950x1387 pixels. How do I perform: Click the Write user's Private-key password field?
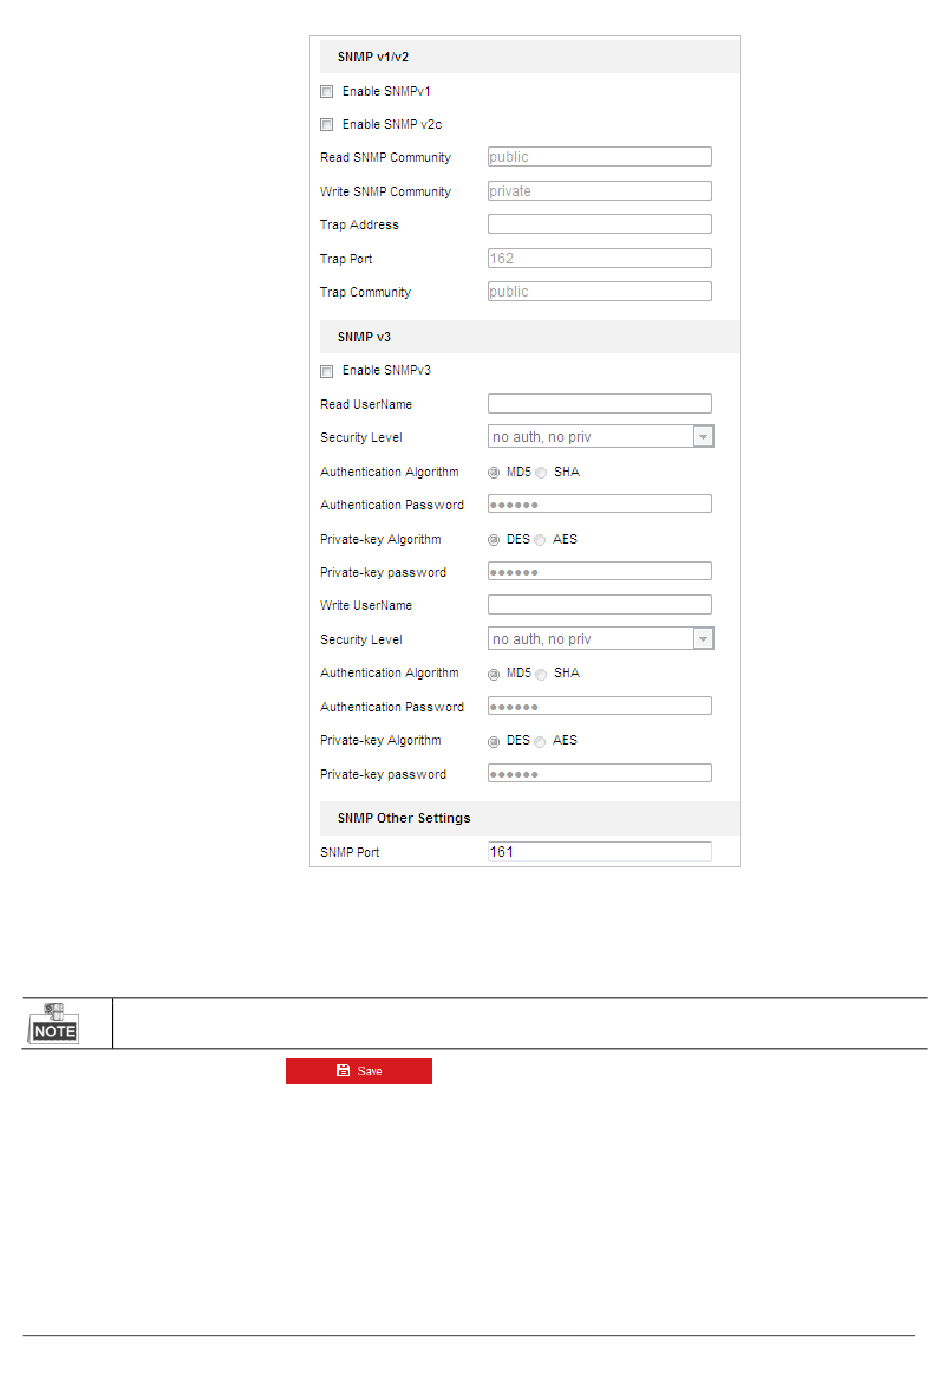pyautogui.click(x=600, y=773)
